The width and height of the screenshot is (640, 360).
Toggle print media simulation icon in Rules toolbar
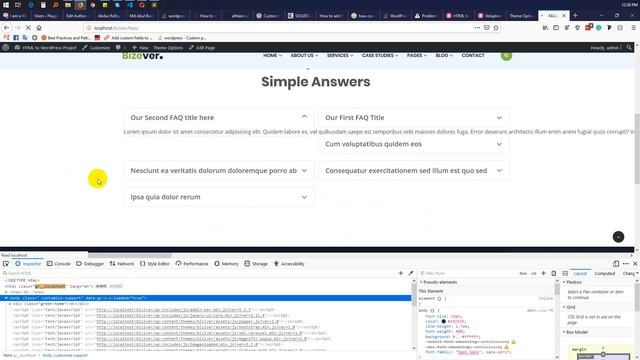(x=553, y=273)
